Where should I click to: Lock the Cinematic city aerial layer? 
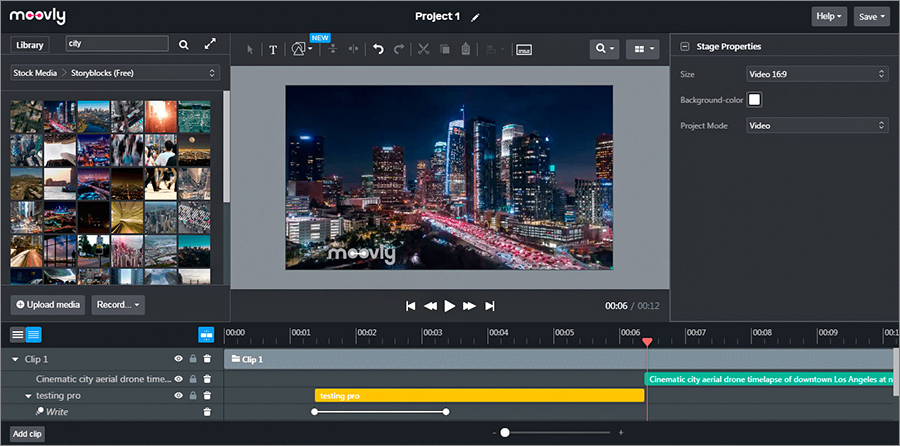193,379
